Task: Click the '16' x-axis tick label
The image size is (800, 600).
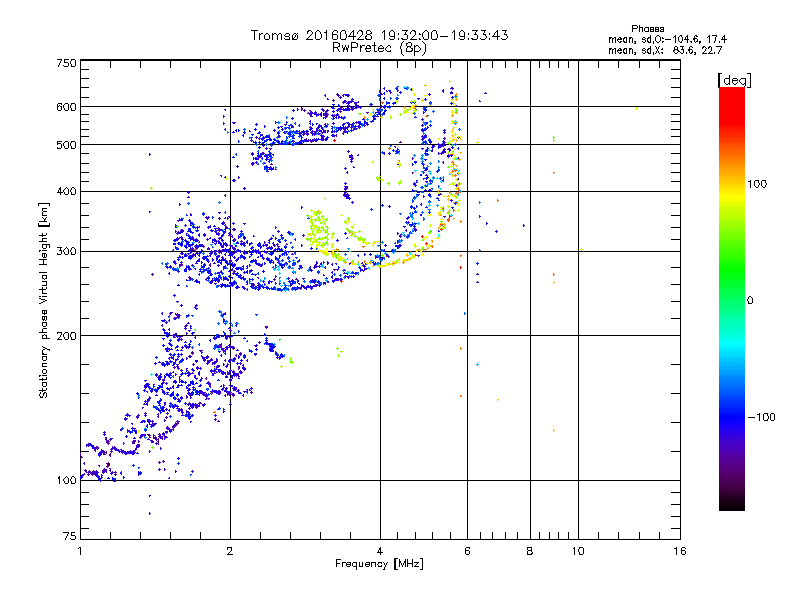Action: tap(680, 551)
